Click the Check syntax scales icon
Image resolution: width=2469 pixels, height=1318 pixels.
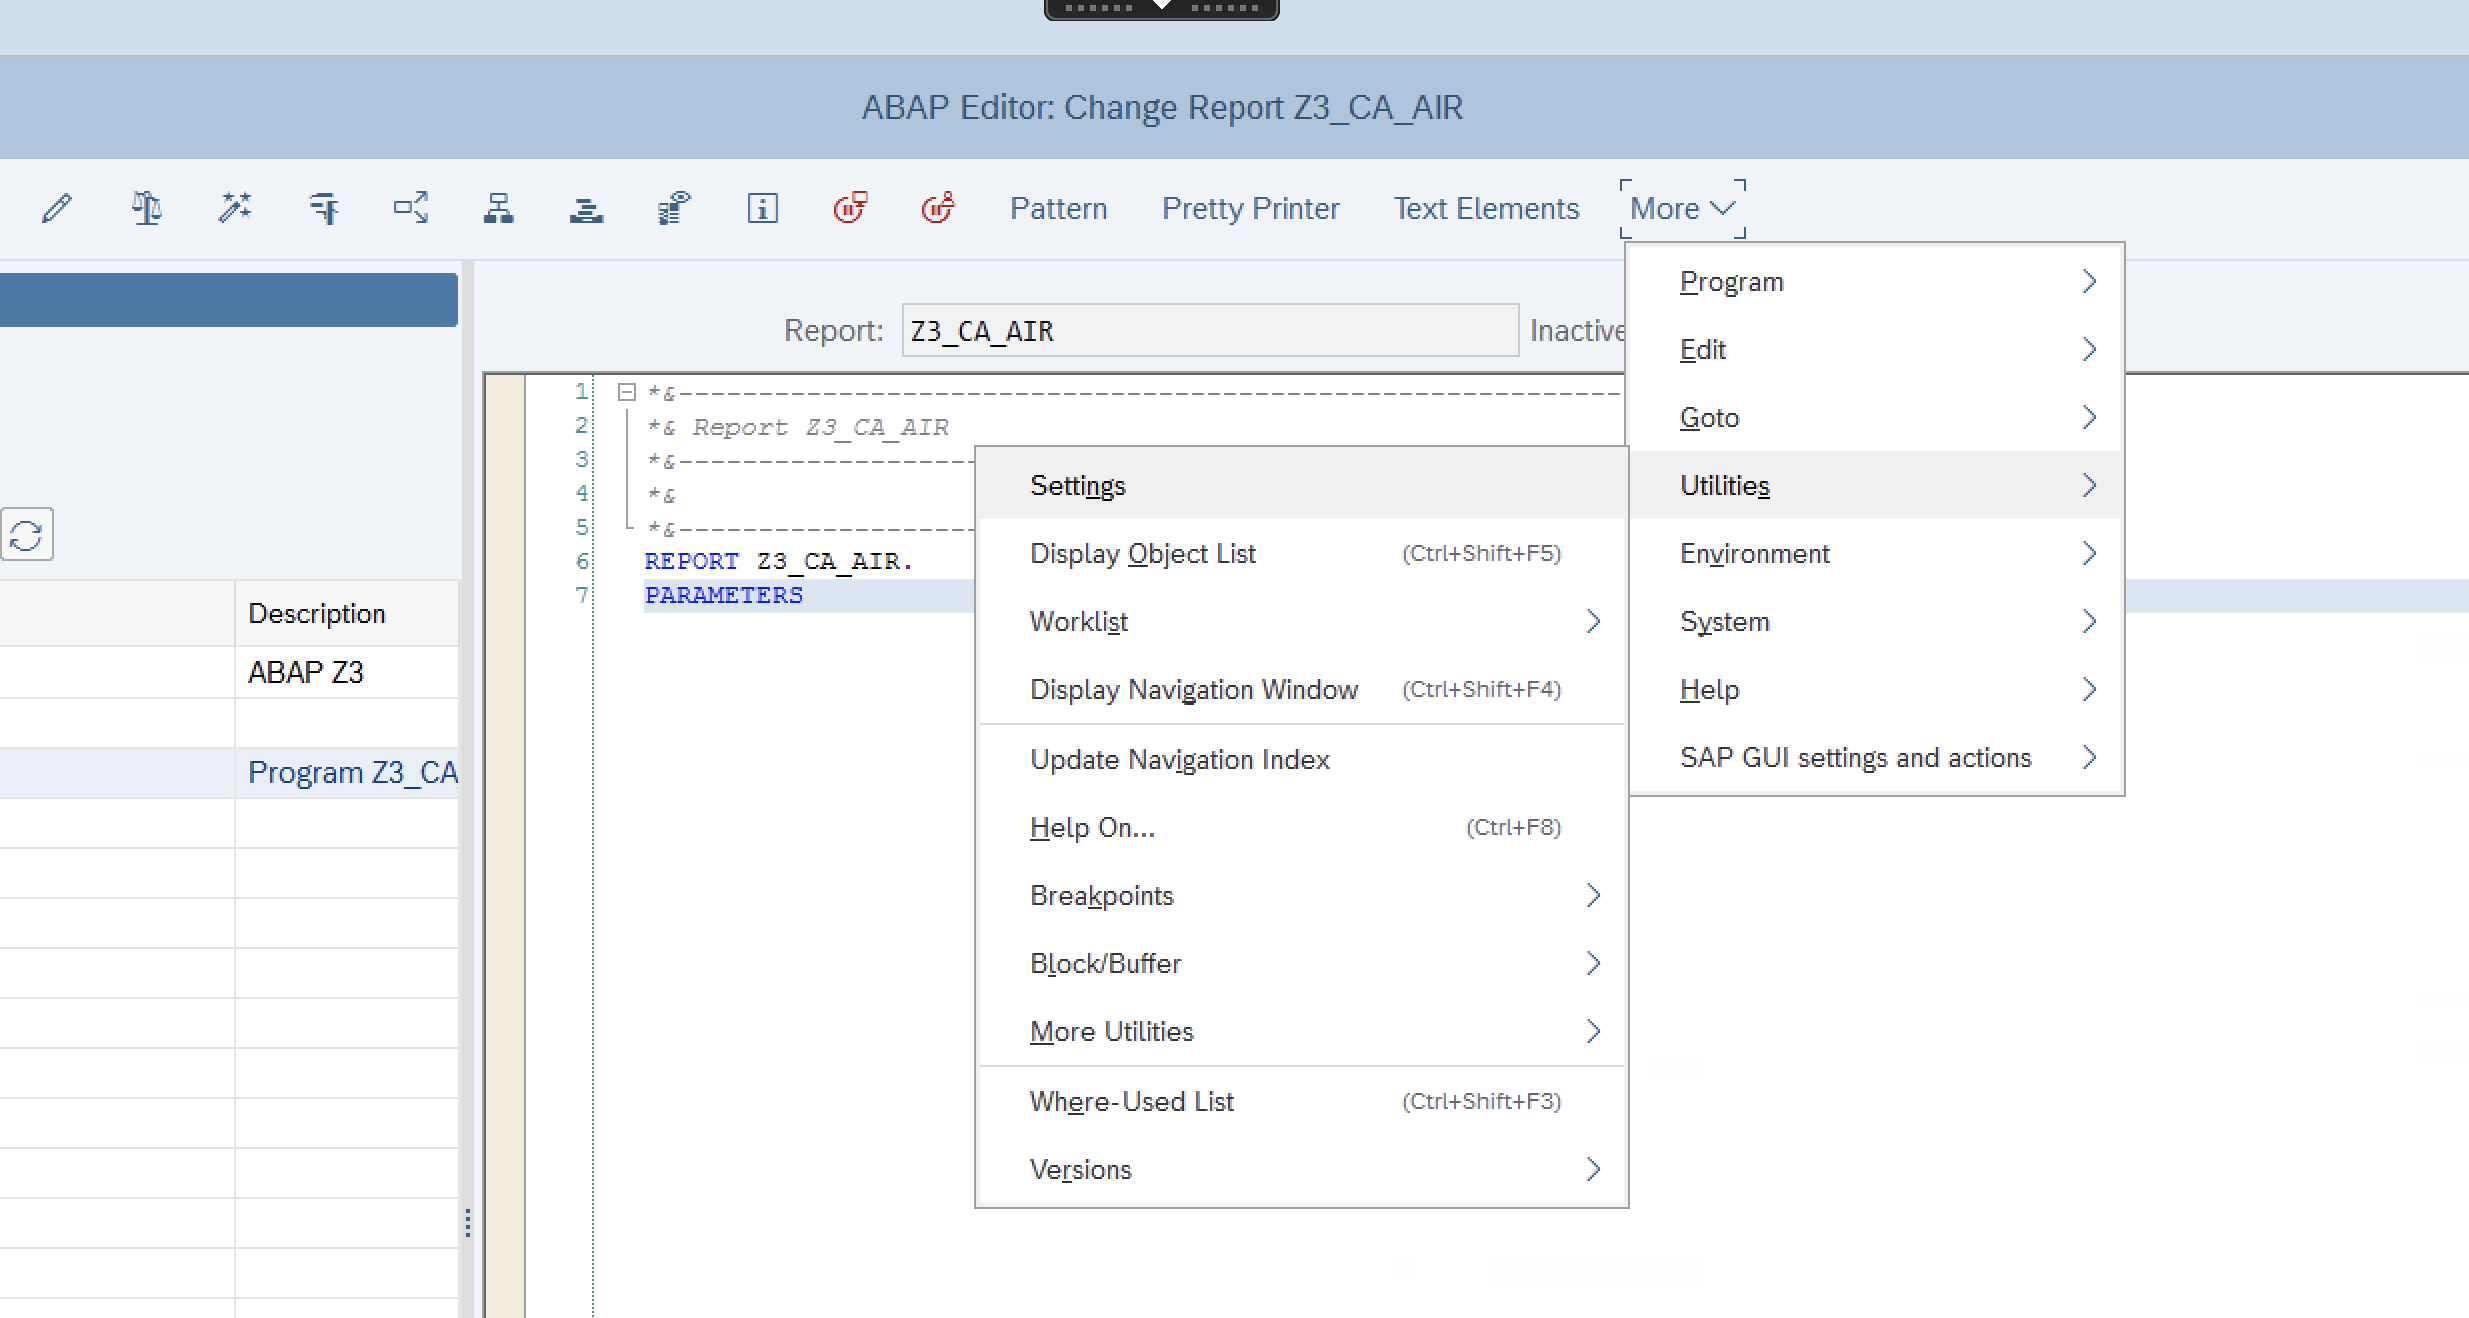[x=146, y=208]
